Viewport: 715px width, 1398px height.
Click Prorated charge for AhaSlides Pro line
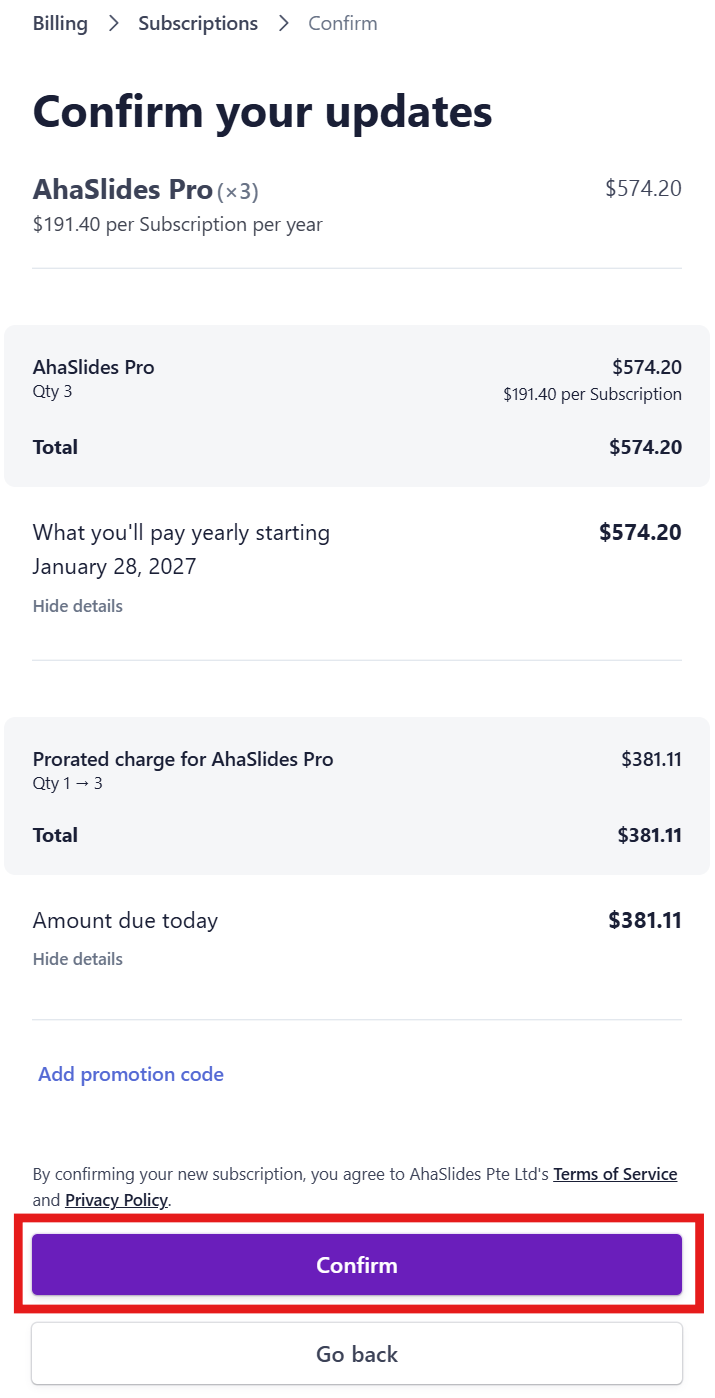tap(183, 759)
